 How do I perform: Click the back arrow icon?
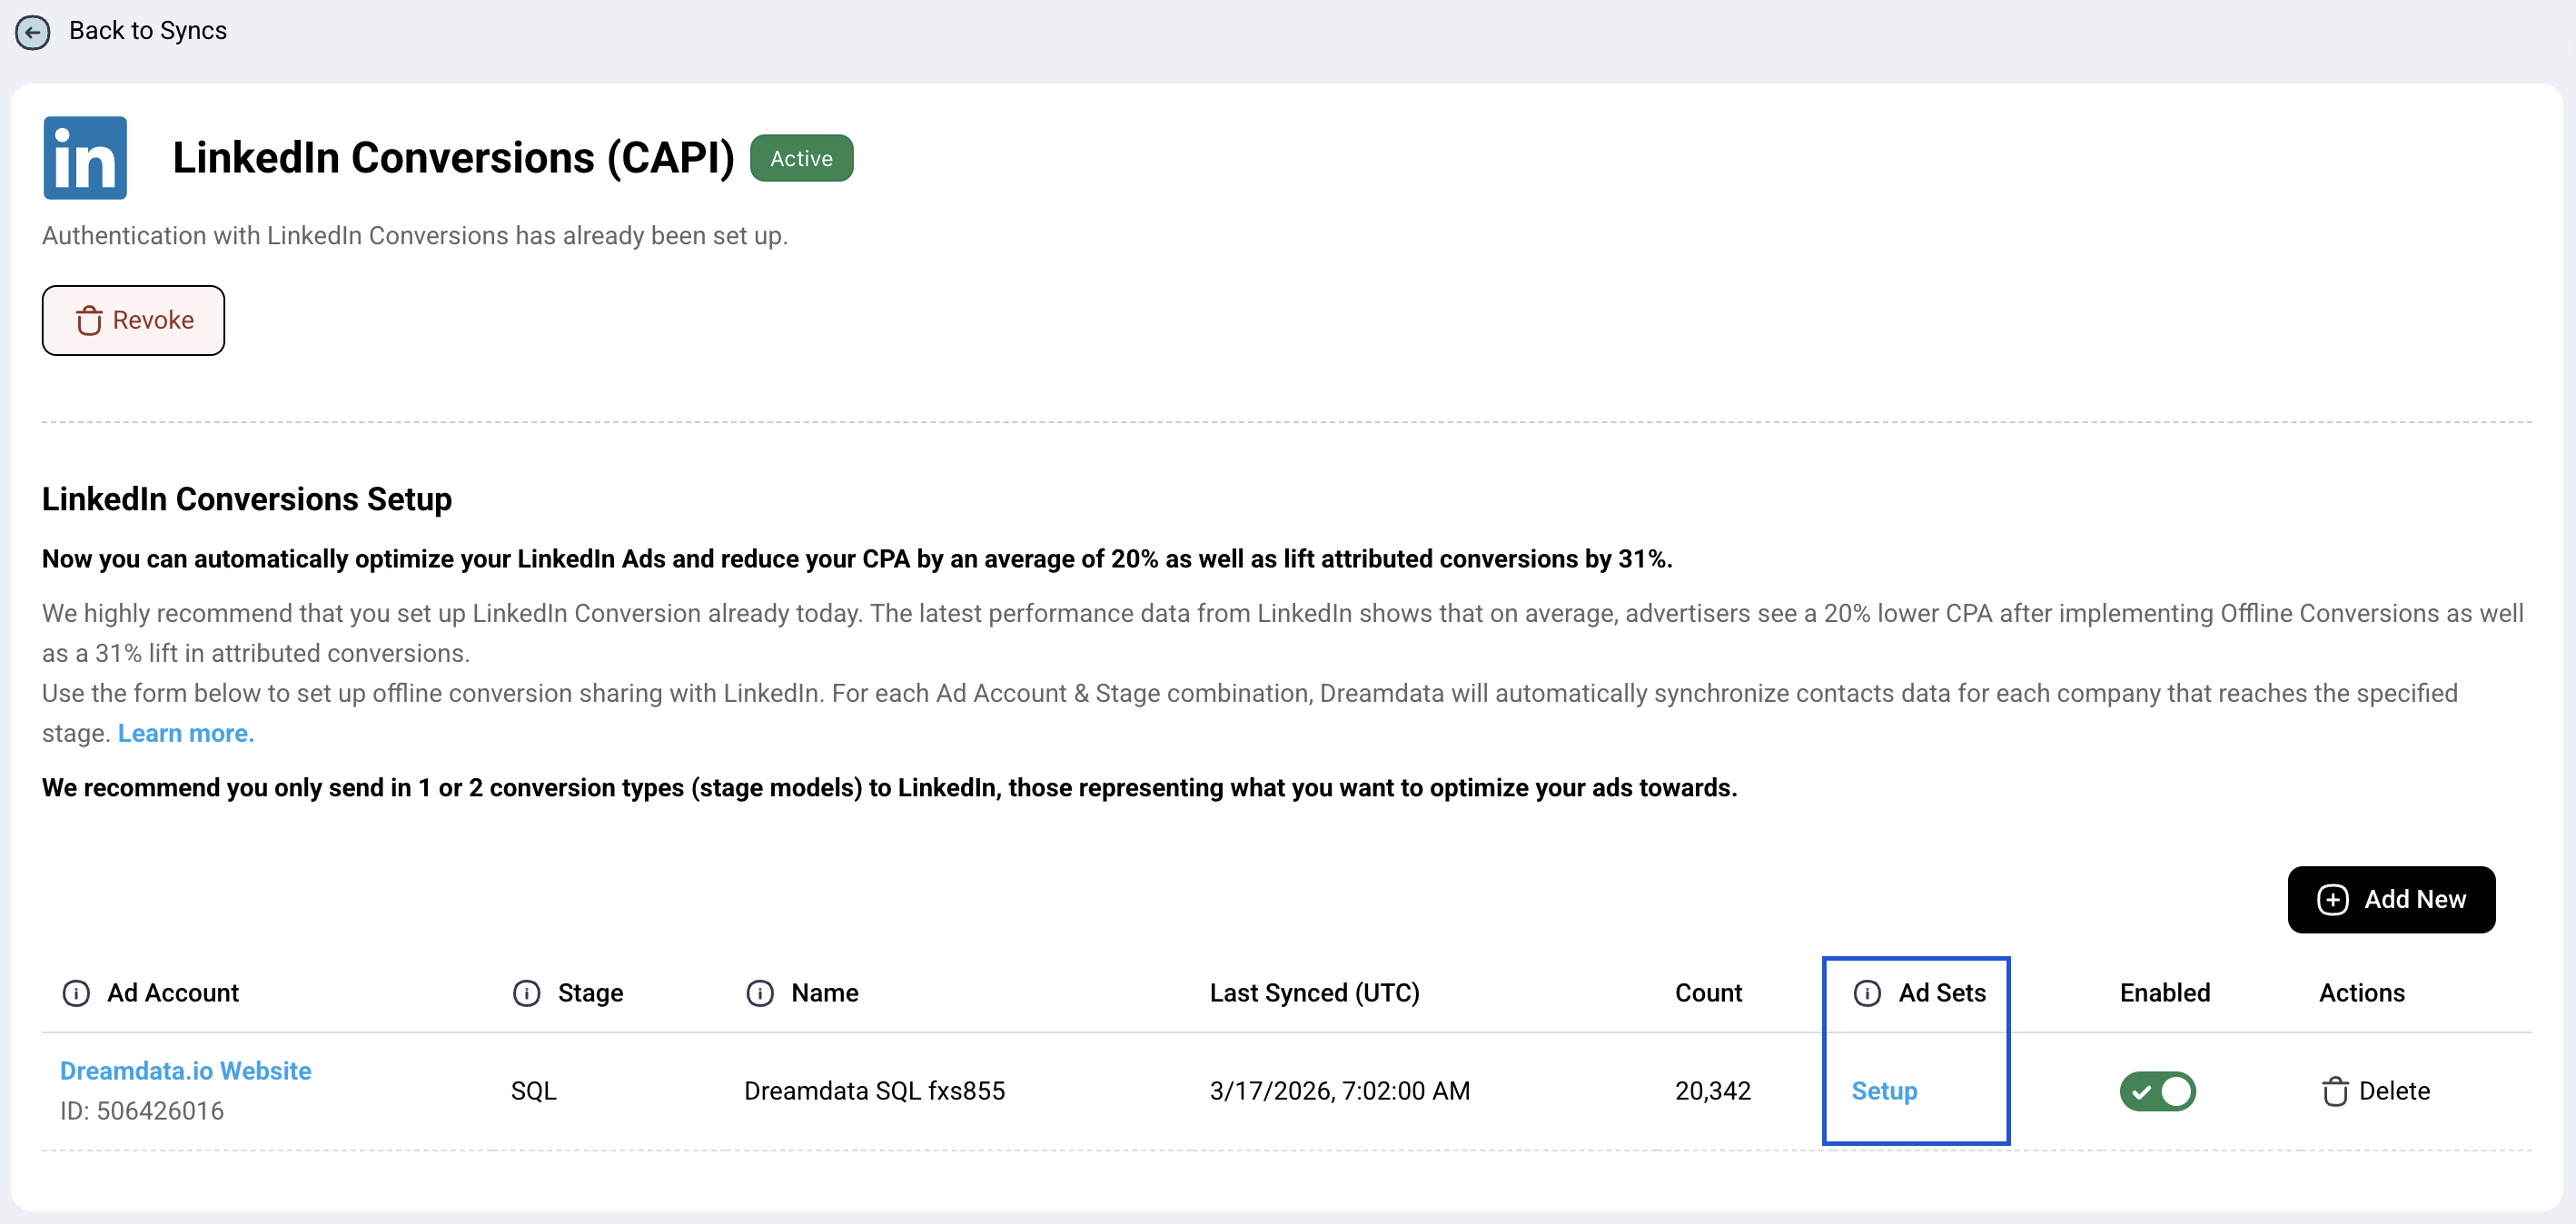point(32,32)
